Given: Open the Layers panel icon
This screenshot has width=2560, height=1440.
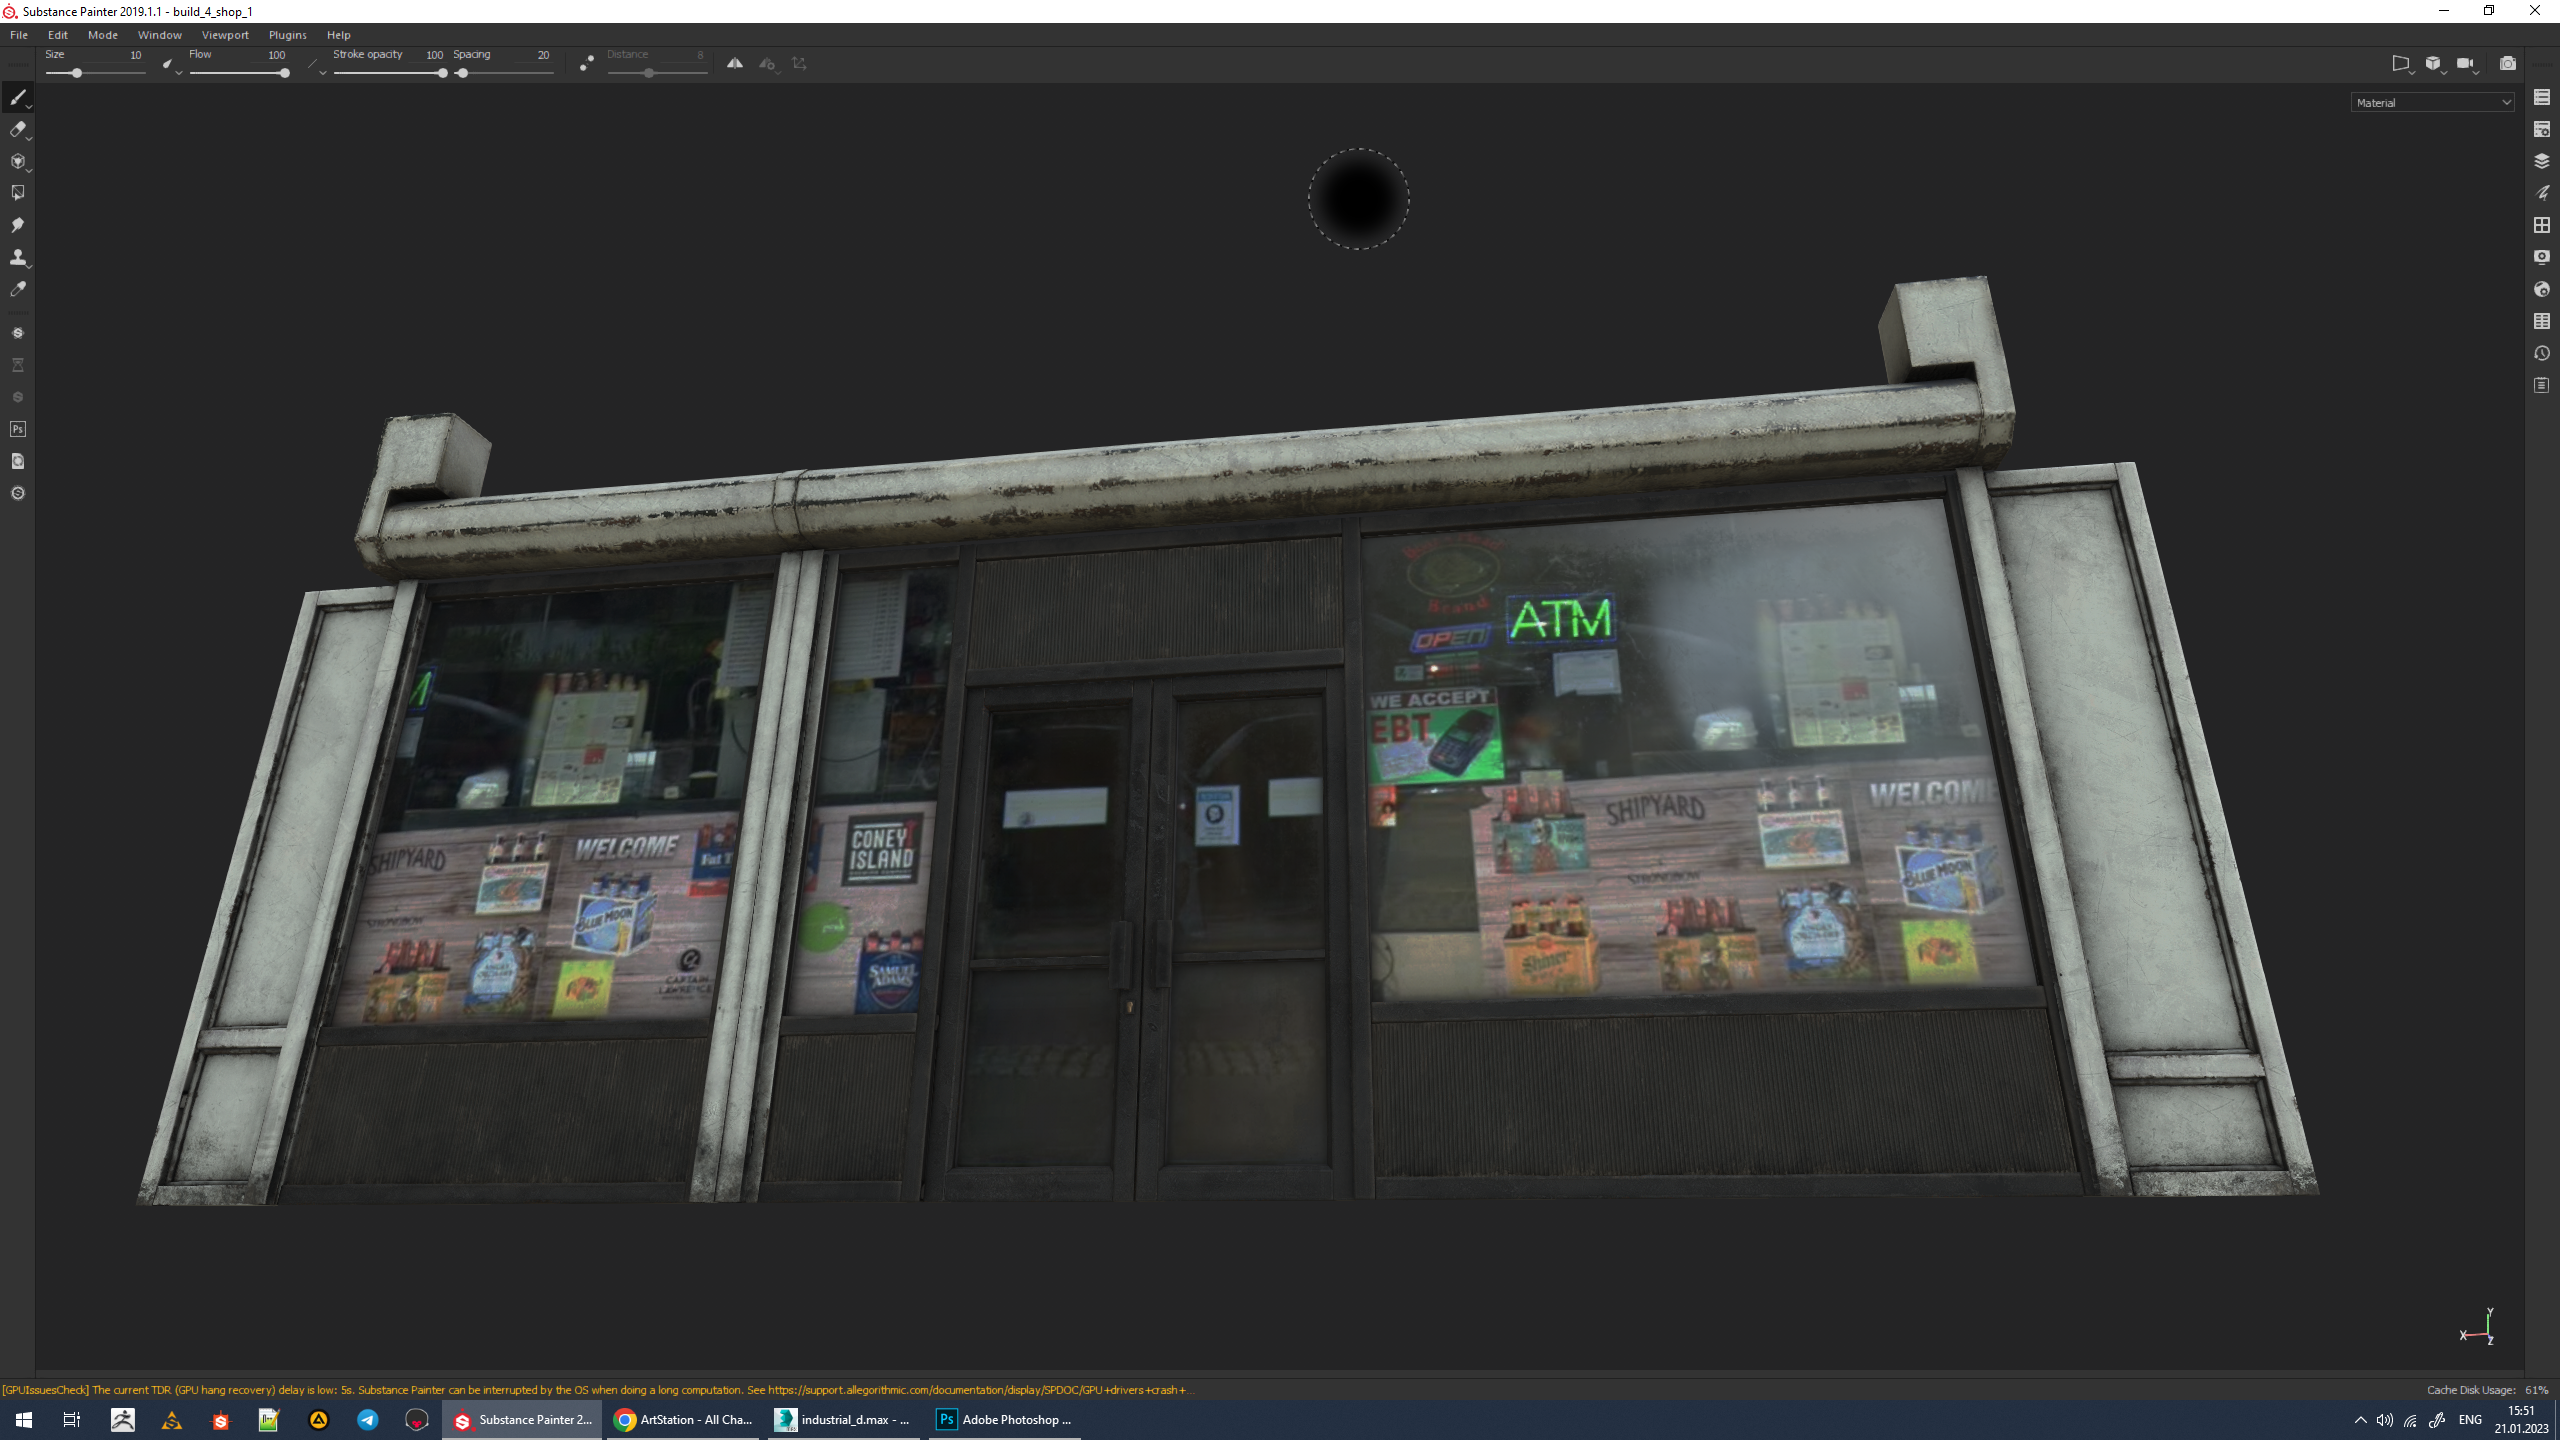Looking at the screenshot, I should click(x=2541, y=161).
